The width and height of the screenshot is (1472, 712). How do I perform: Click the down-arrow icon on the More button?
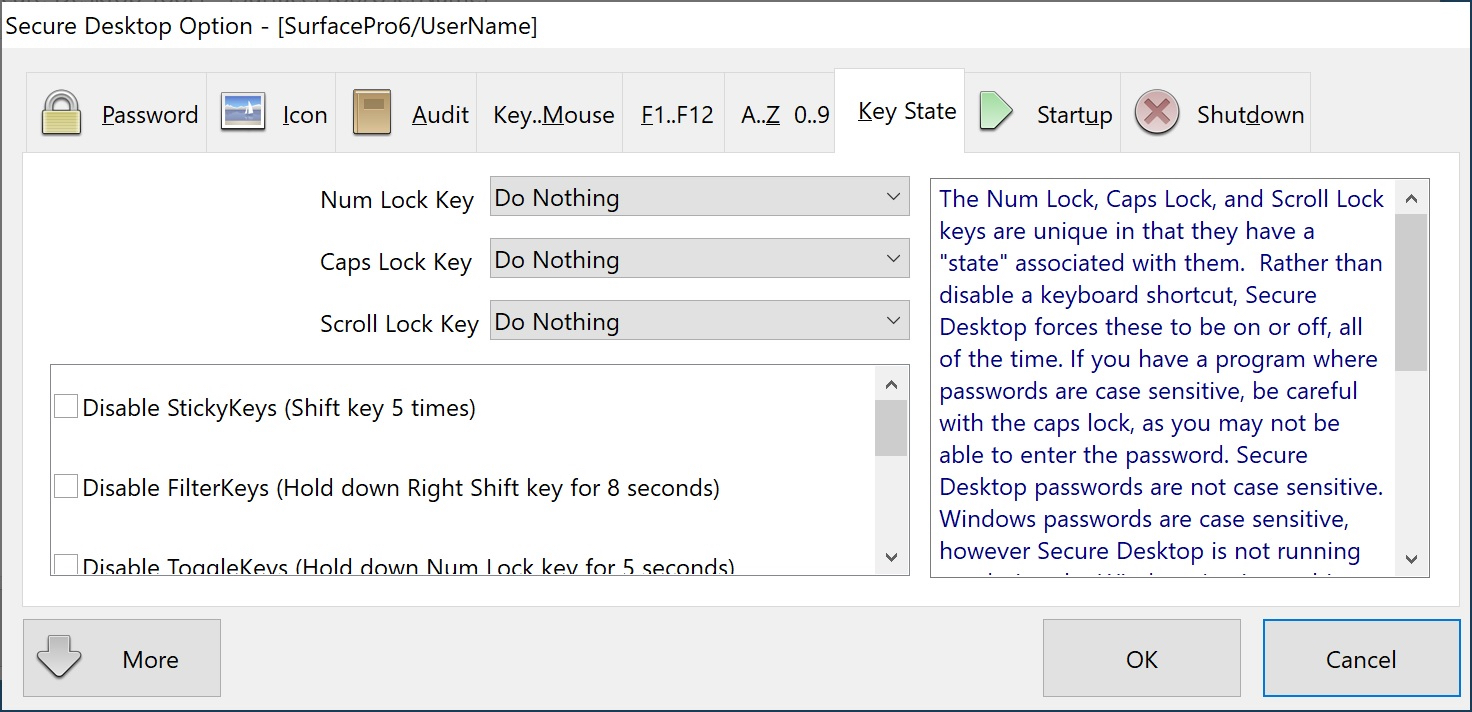tap(59, 658)
